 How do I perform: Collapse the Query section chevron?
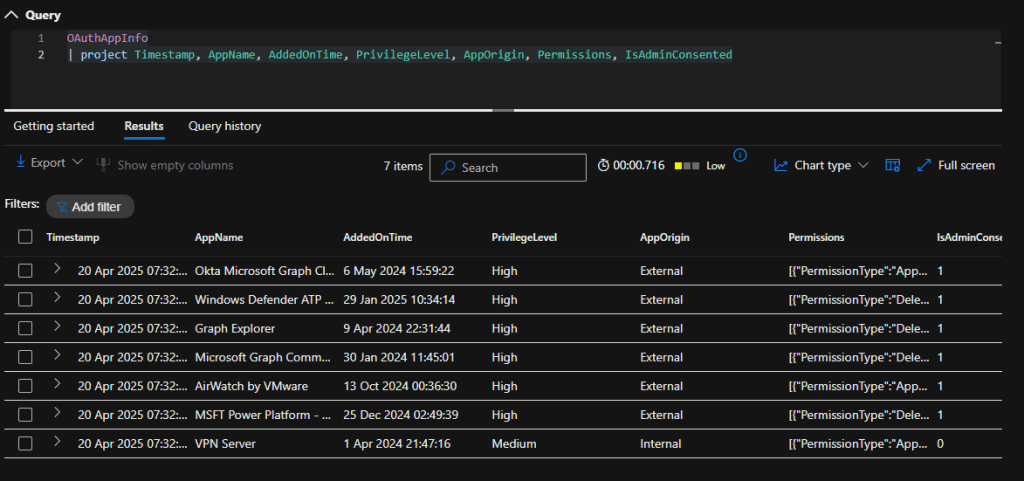tap(12, 15)
